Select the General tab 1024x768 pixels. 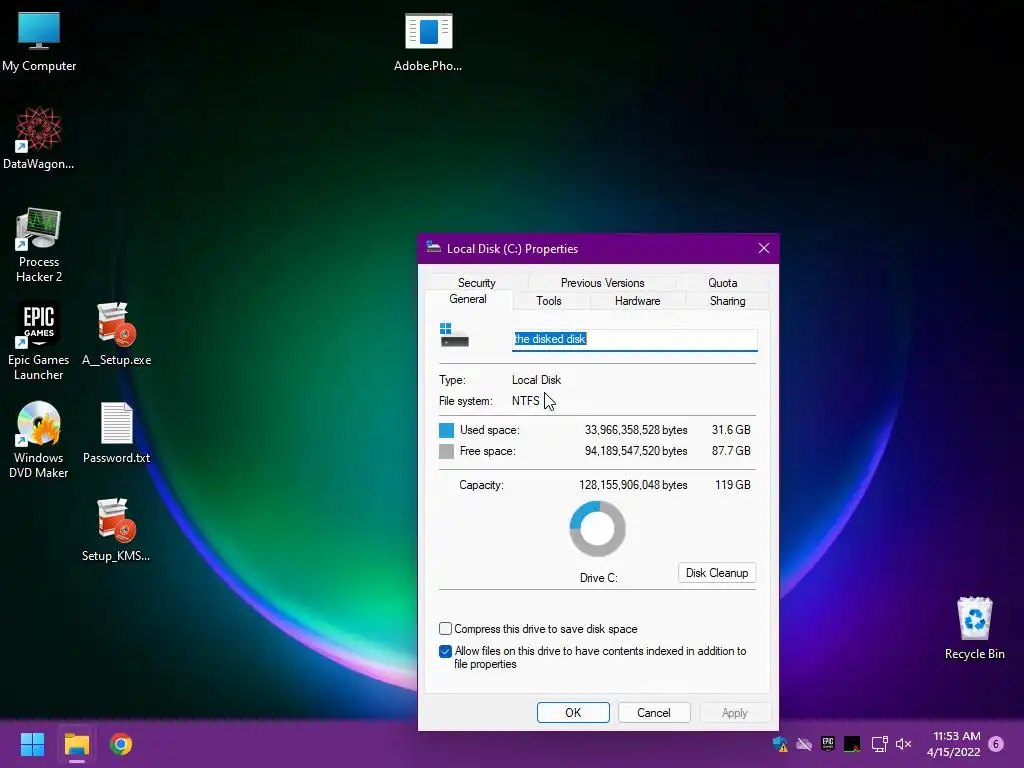pos(468,299)
